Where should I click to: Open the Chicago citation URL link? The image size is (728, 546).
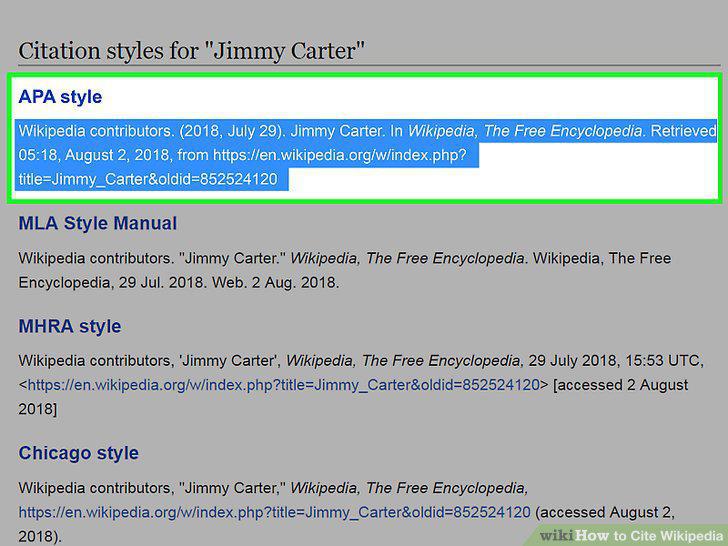[x=274, y=512]
